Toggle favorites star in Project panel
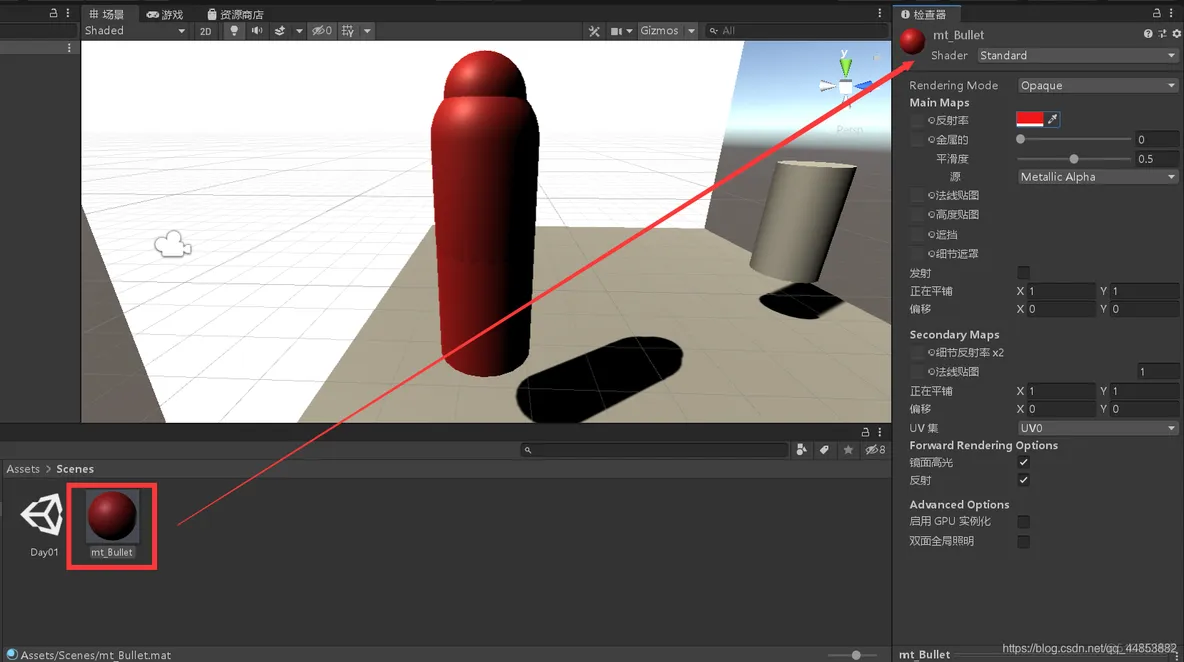 (x=848, y=450)
